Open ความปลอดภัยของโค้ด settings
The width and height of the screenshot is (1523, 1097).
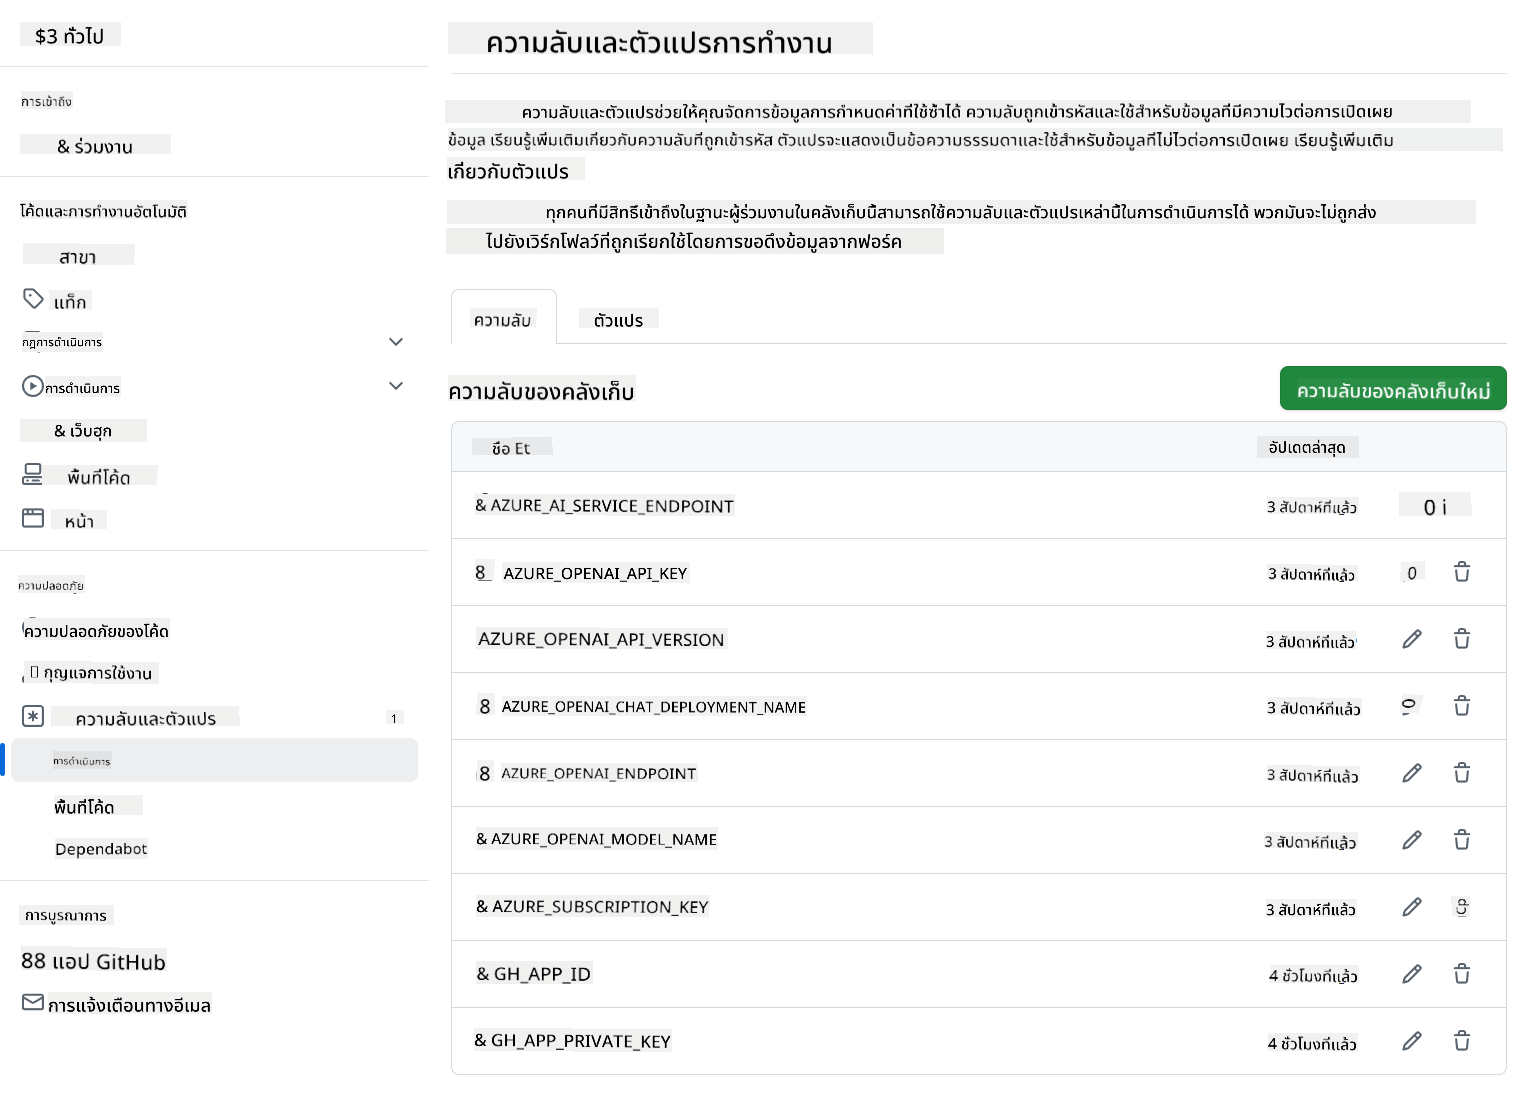tap(96, 630)
